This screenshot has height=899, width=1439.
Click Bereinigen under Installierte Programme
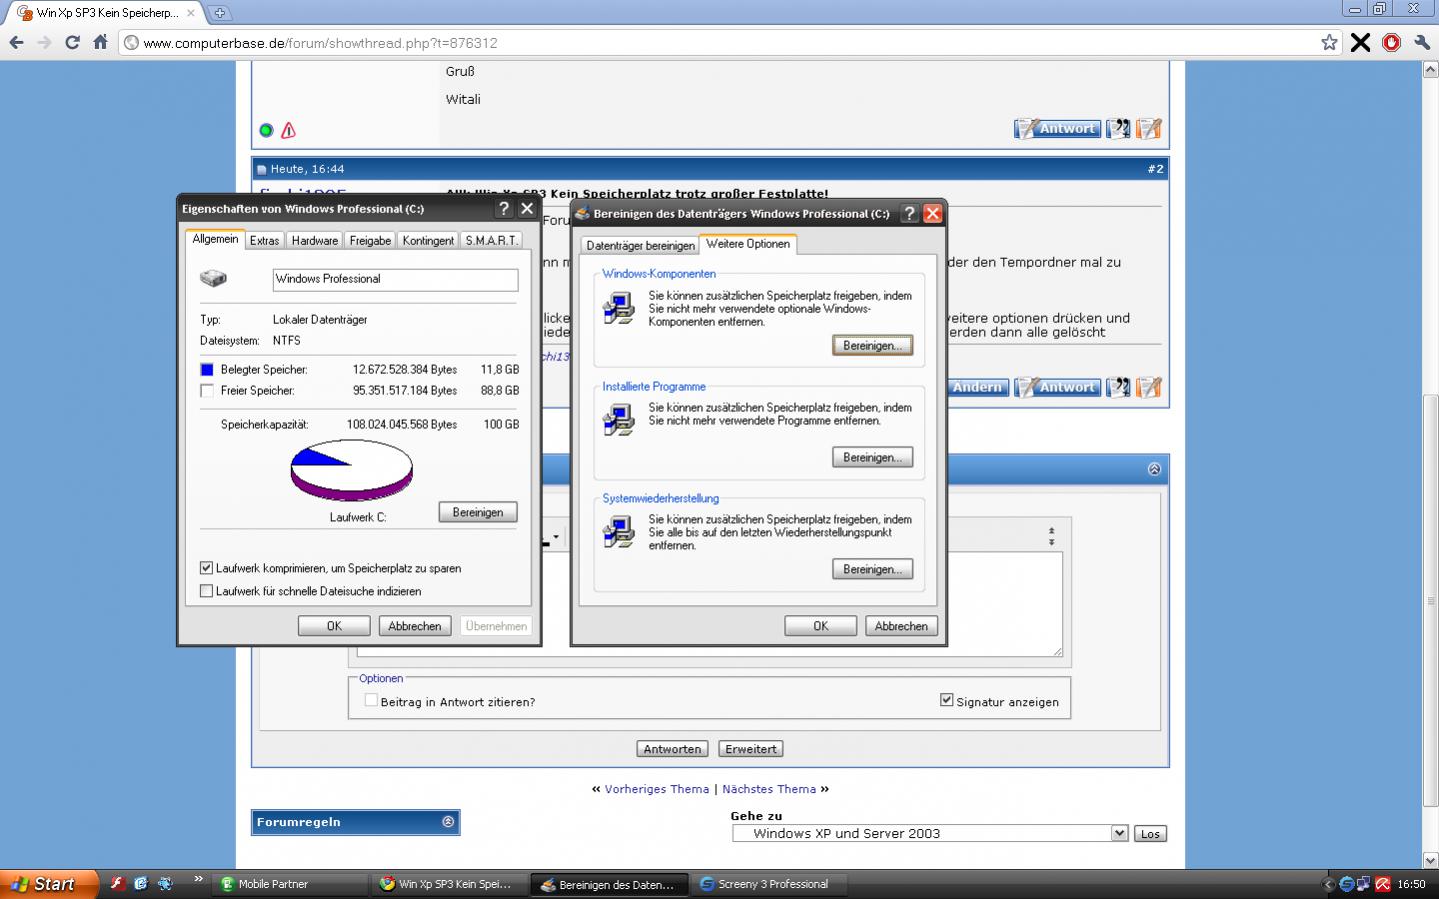click(872, 457)
